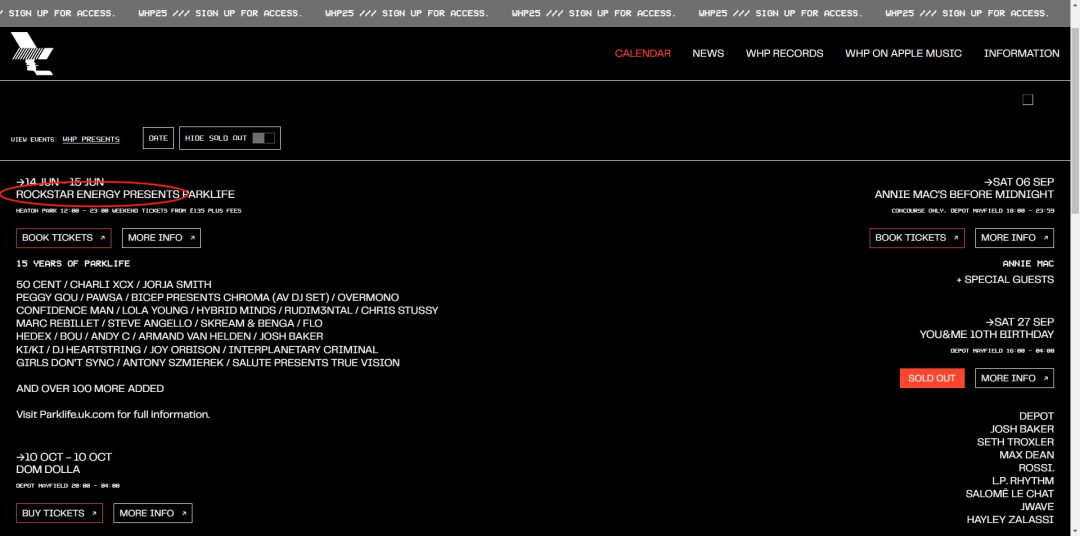Open More Info for Dom Dolla
The image size is (1080, 536).
[153, 513]
